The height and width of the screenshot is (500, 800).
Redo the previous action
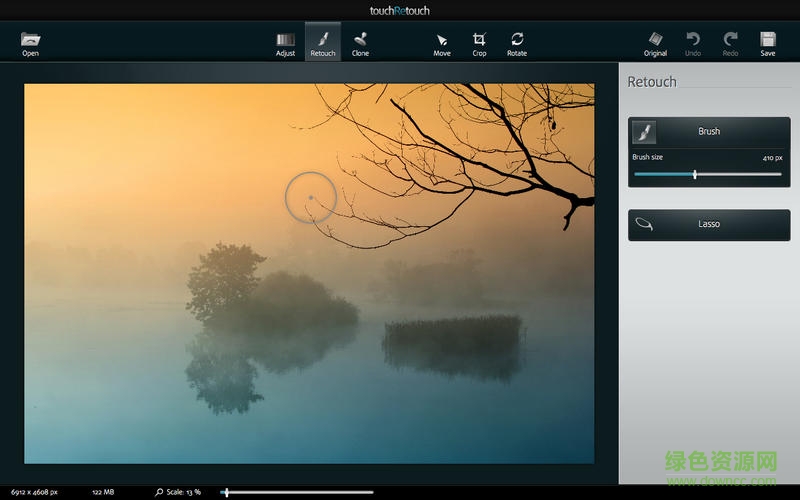(x=730, y=43)
